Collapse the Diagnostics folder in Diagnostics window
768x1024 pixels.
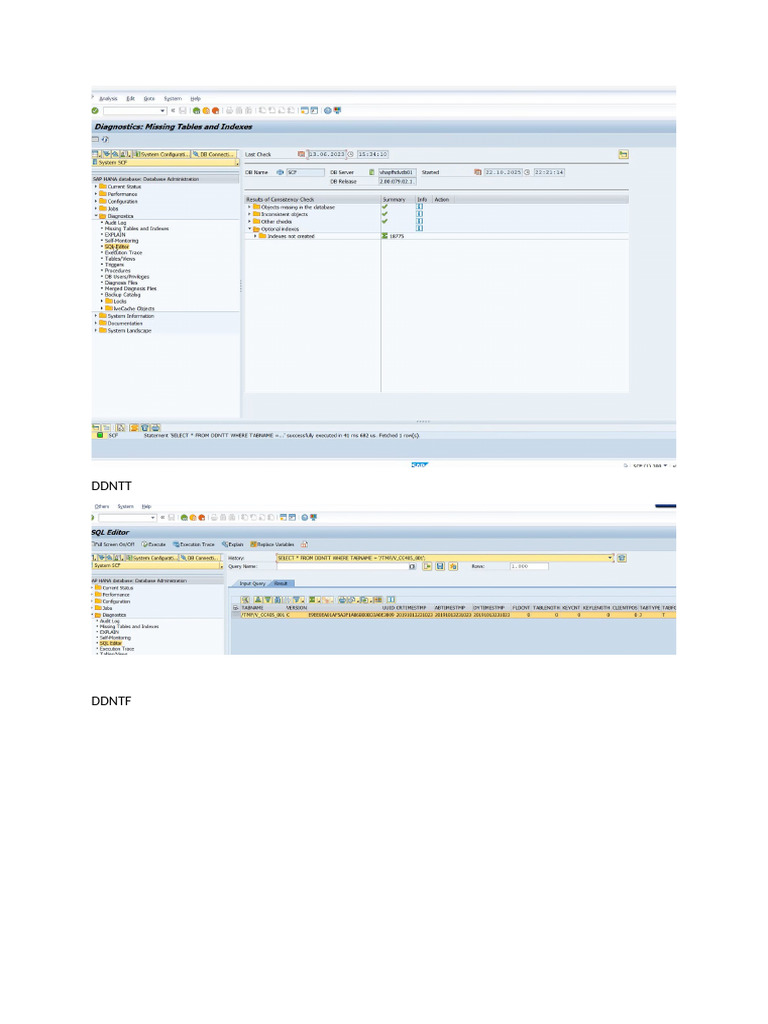[96, 216]
